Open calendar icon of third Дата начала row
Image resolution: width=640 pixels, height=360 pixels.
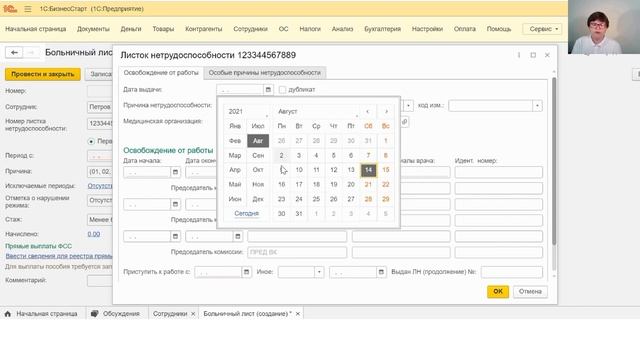click(175, 236)
